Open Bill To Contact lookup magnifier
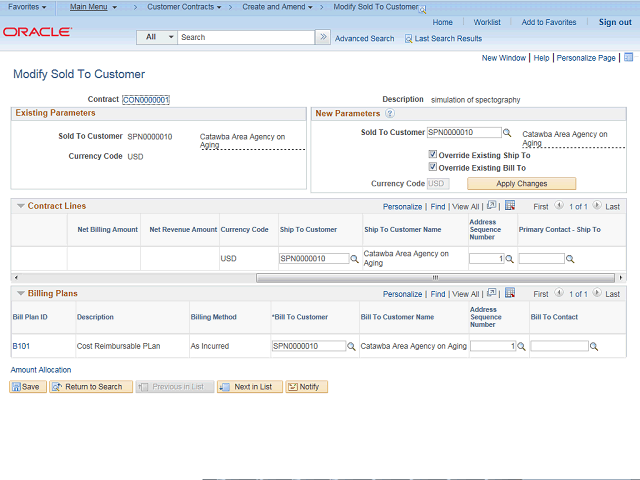 coord(594,347)
